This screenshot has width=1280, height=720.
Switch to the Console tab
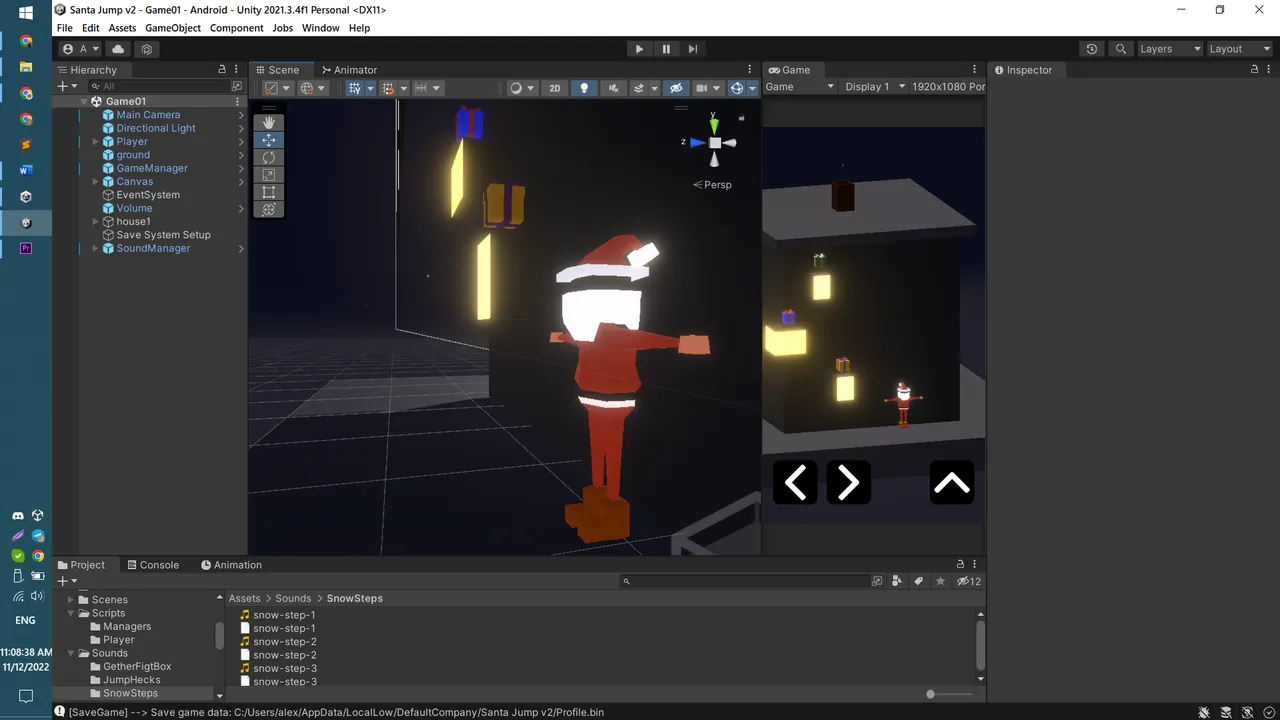153,565
